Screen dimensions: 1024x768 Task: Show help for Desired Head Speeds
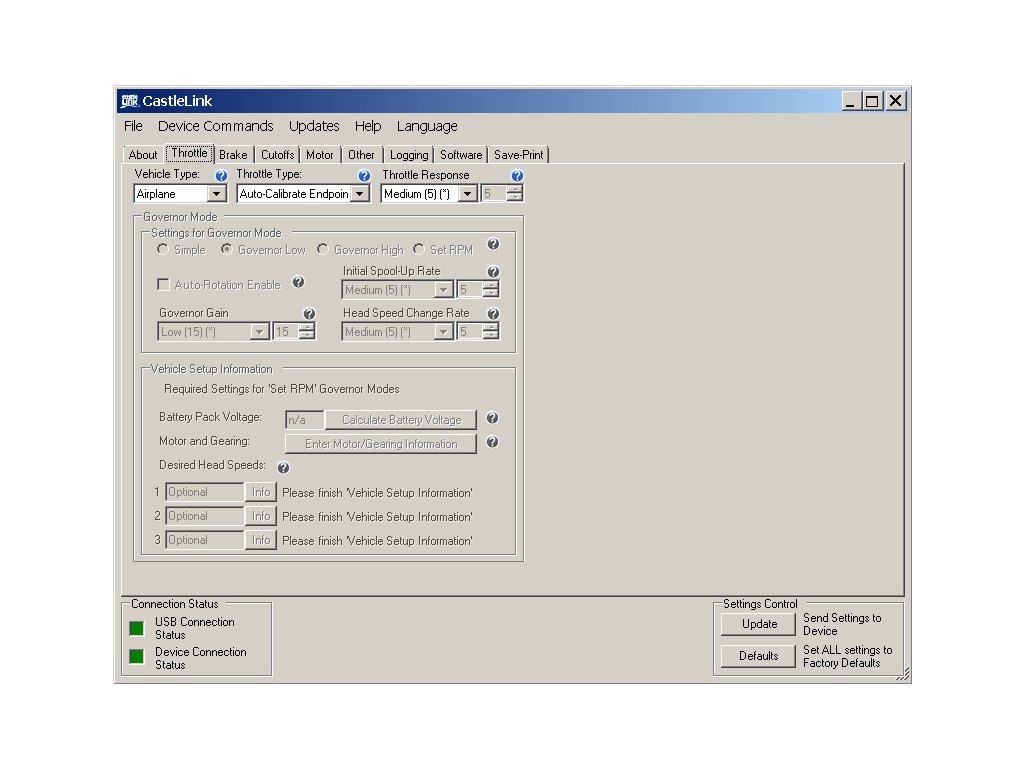click(x=283, y=467)
